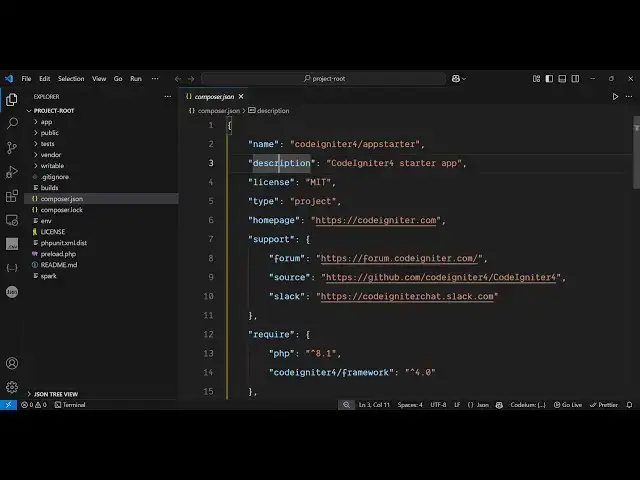Screen dimensions: 640x480
Task: Open the Edit menu
Action: click(44, 78)
